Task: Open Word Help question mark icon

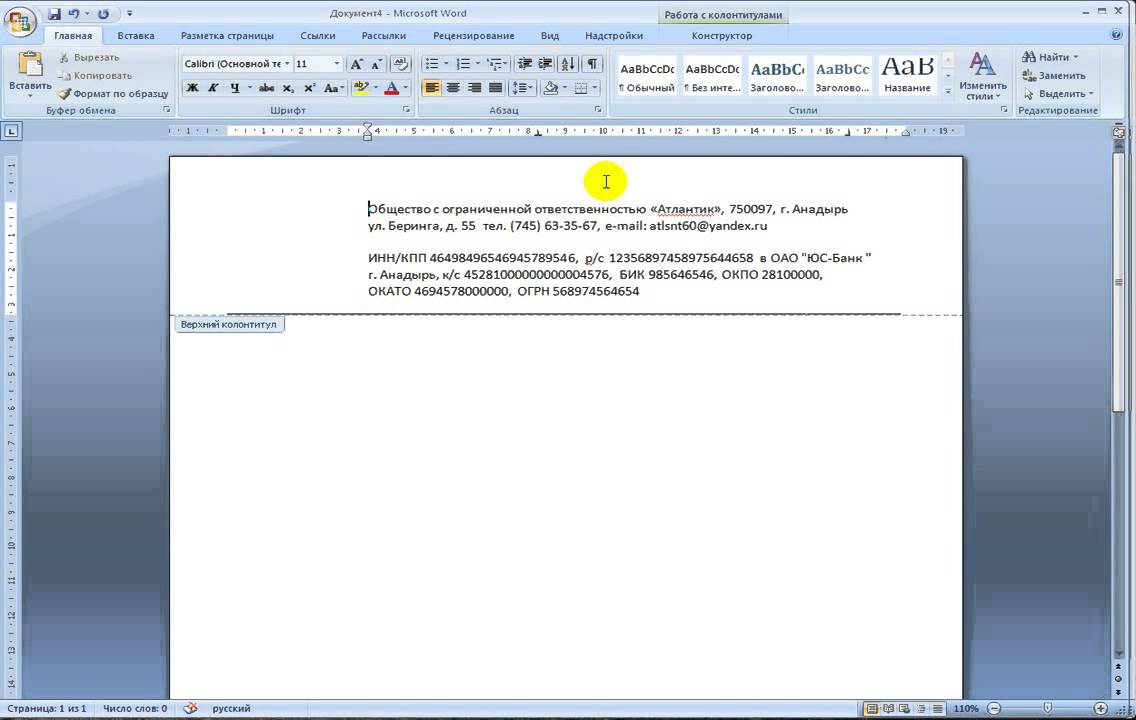Action: pos(1116,35)
